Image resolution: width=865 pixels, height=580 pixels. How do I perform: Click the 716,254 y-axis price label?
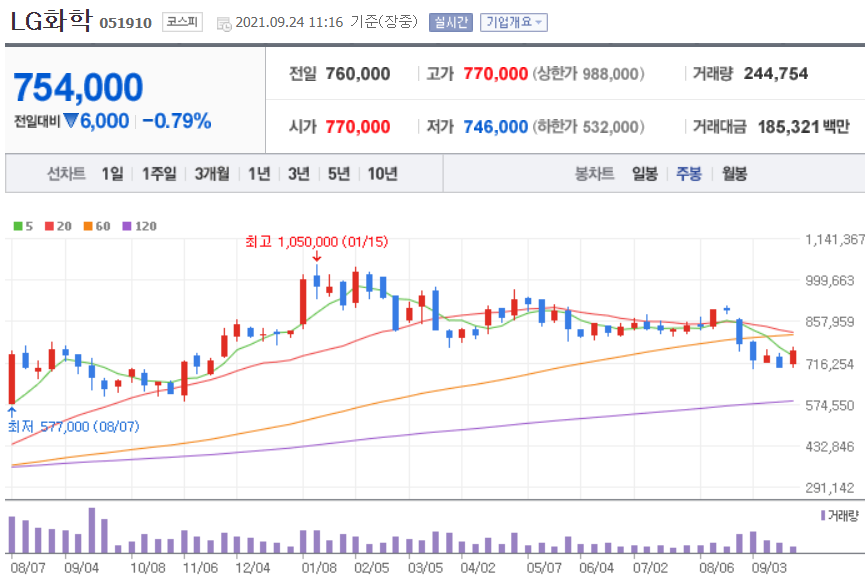pyautogui.click(x=829, y=364)
